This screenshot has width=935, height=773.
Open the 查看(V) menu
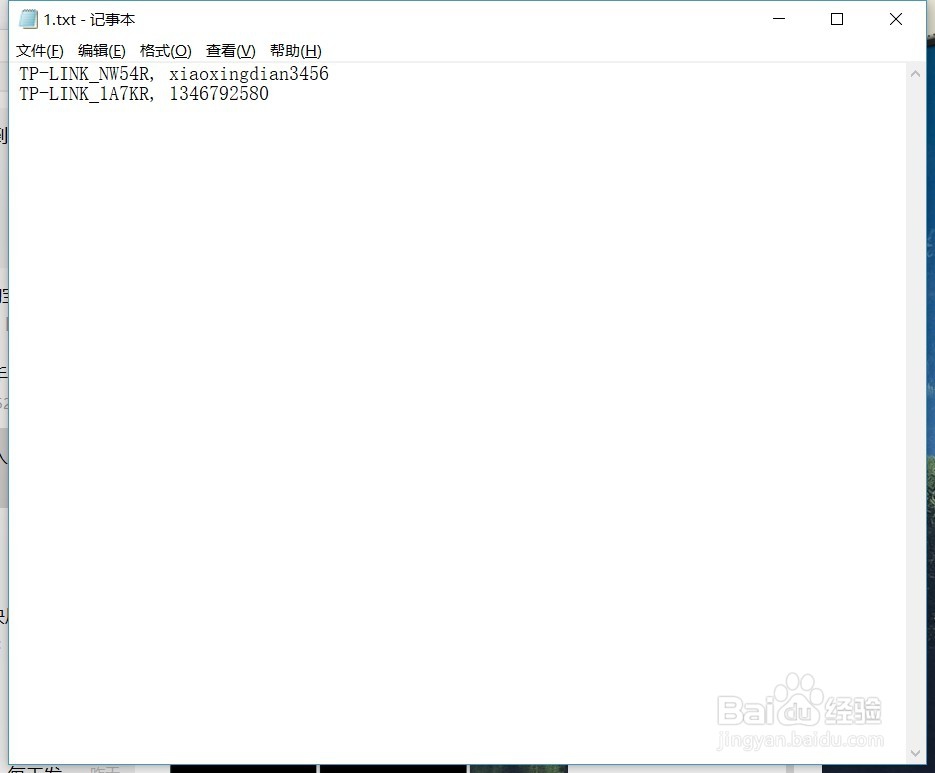228,51
